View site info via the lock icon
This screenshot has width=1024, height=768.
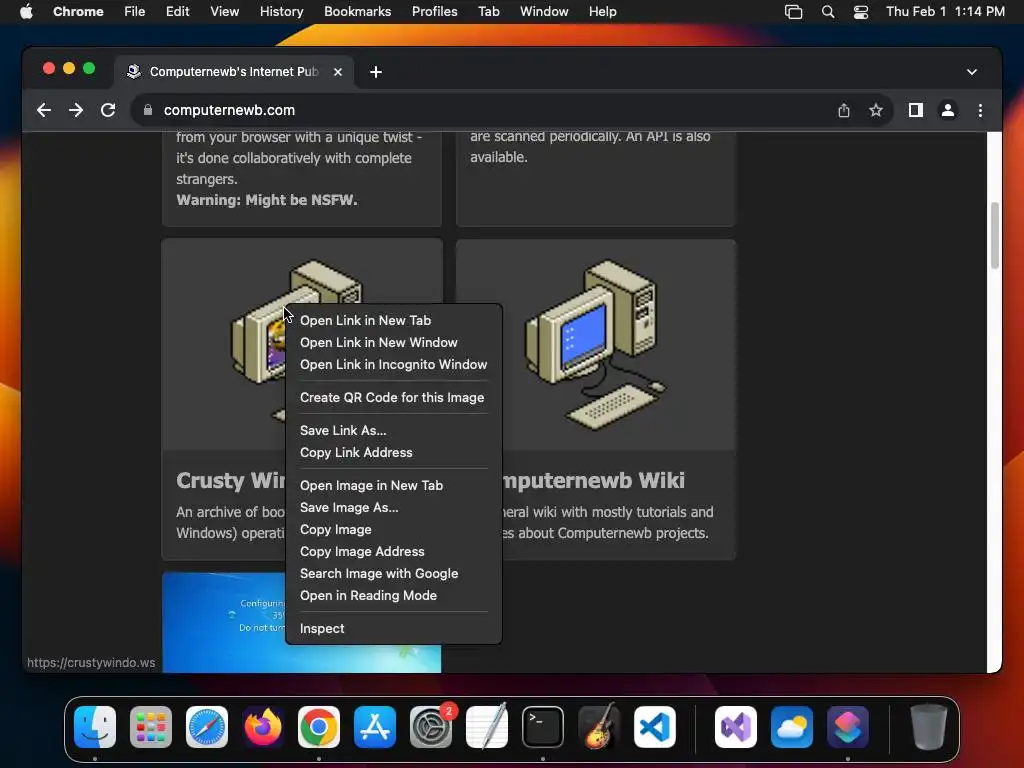(148, 110)
